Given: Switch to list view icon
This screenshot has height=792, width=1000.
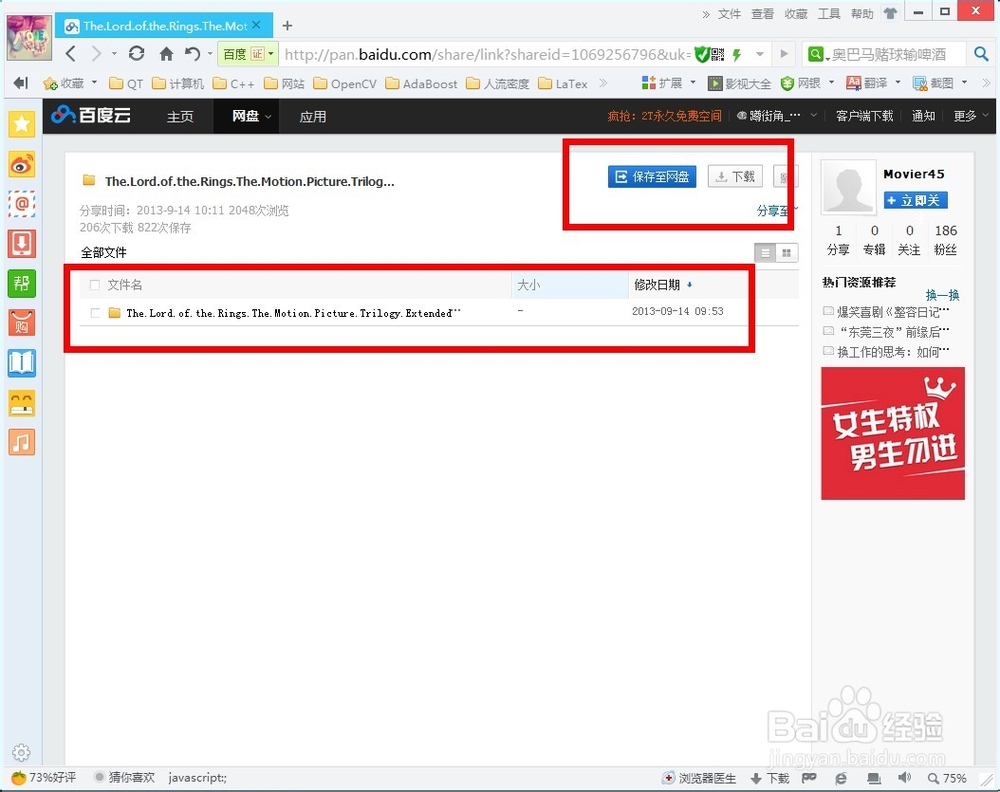Looking at the screenshot, I should 765,253.
